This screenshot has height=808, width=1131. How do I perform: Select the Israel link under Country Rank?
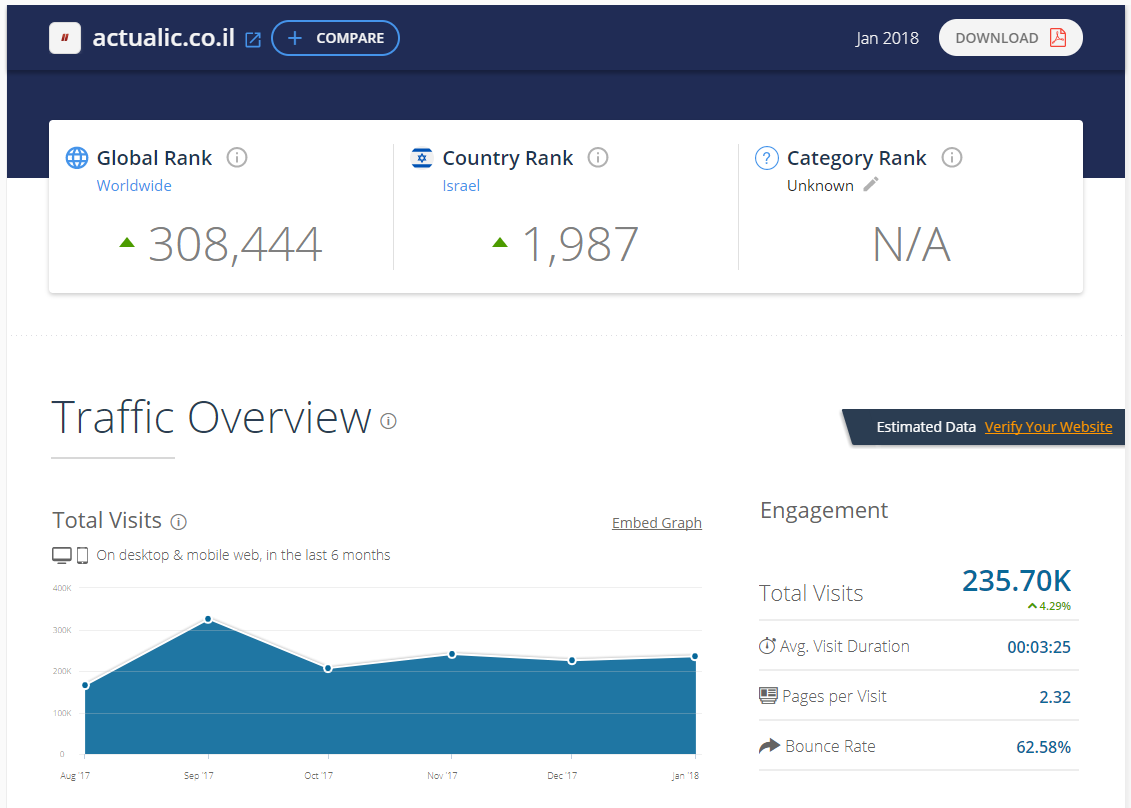point(461,186)
